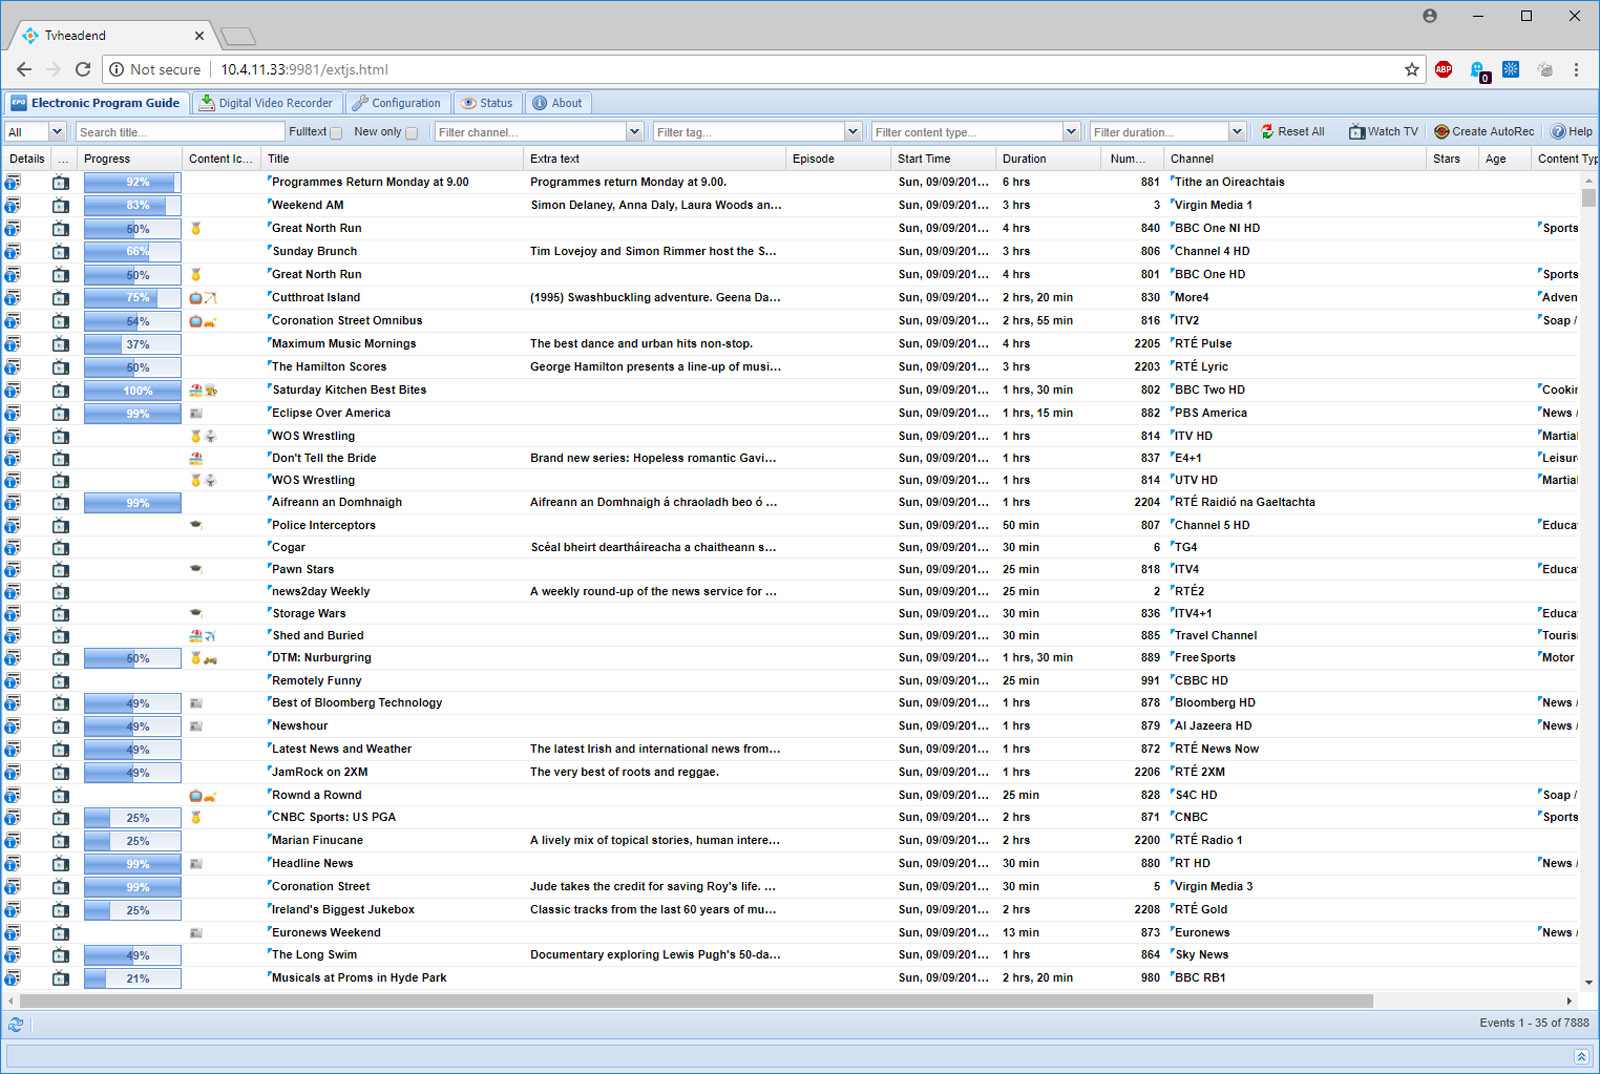The height and width of the screenshot is (1074, 1600).
Task: Switch to Electronic Program Guide tab
Action: [x=95, y=103]
